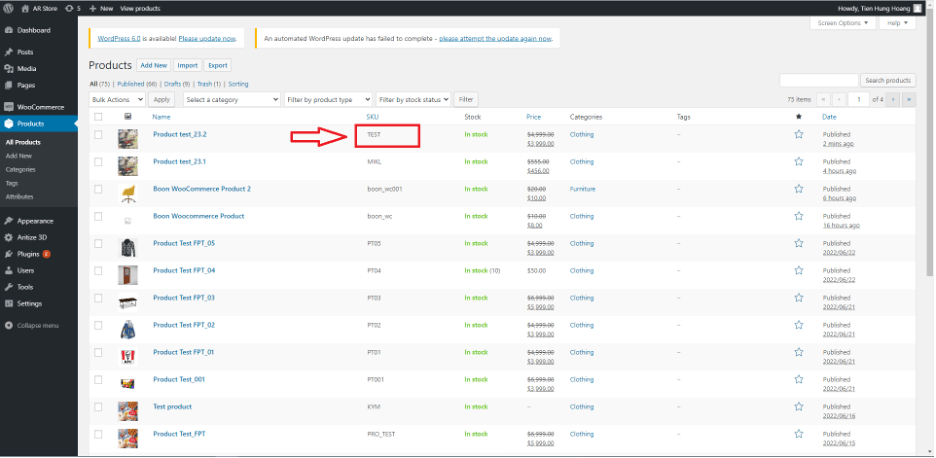Open the Bulk Actions dropdown
This screenshot has width=936, height=458.
point(117,100)
